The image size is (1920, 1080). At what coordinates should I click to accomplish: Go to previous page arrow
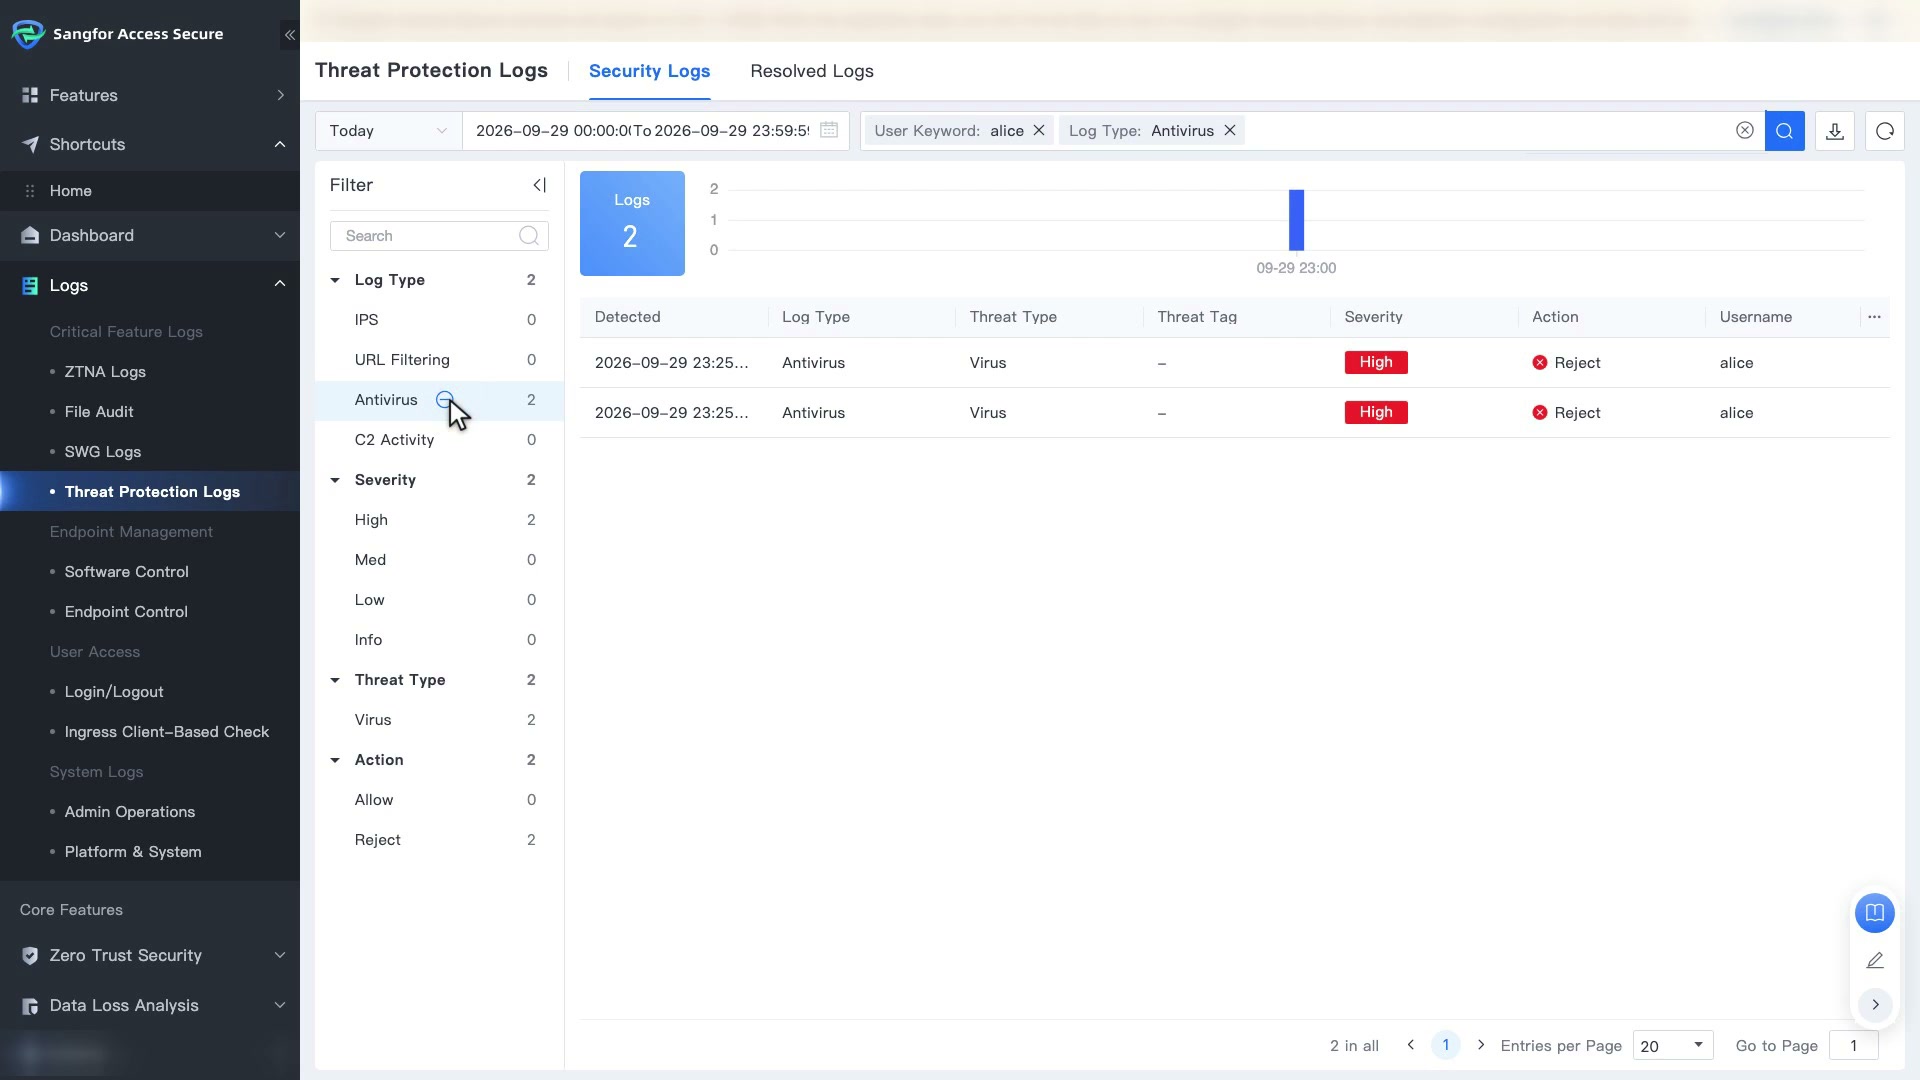pos(1411,1045)
